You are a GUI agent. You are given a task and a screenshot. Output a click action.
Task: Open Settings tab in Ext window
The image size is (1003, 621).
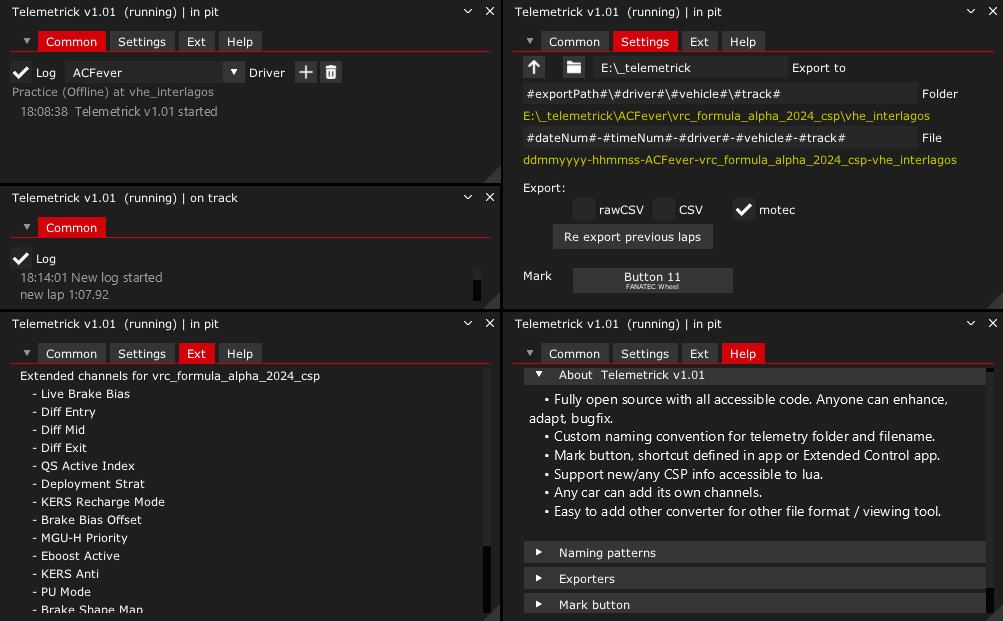pyautogui.click(x=141, y=354)
